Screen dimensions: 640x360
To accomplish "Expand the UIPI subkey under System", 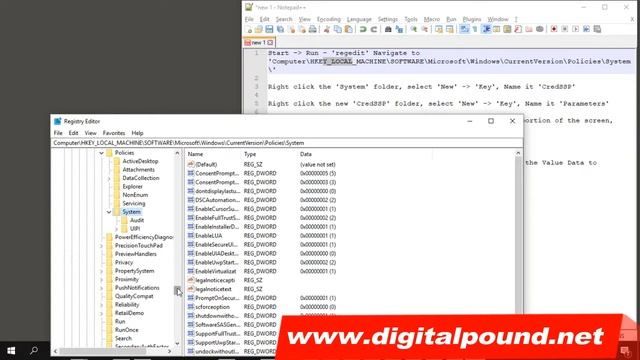I will [x=117, y=229].
